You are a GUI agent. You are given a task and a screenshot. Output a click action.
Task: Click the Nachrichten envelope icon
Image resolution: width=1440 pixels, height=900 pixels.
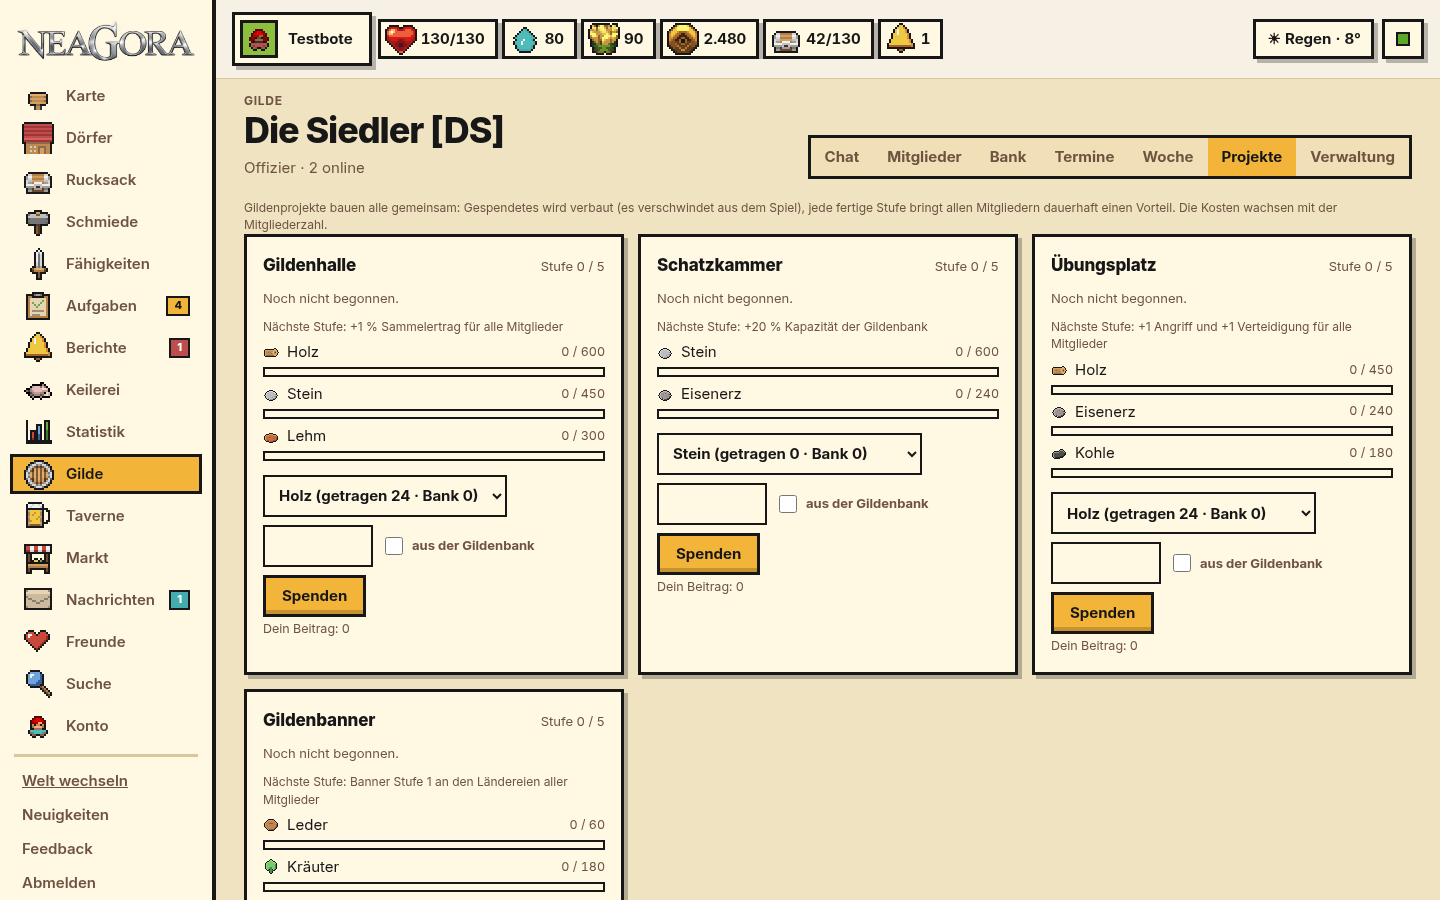(38, 600)
